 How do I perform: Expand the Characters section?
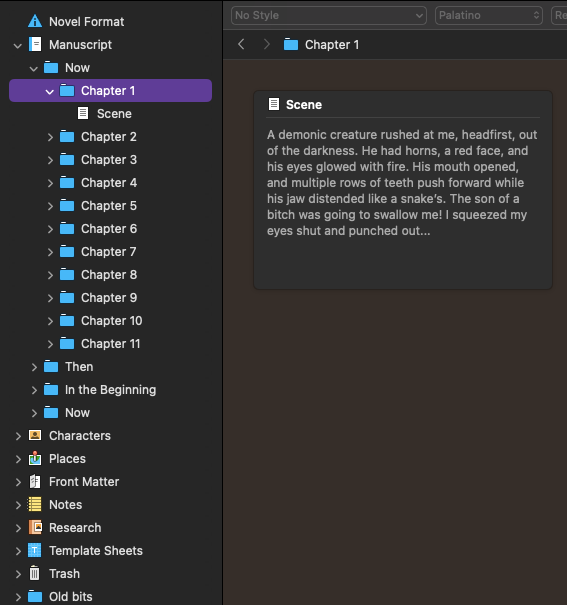pyautogui.click(x=18, y=436)
